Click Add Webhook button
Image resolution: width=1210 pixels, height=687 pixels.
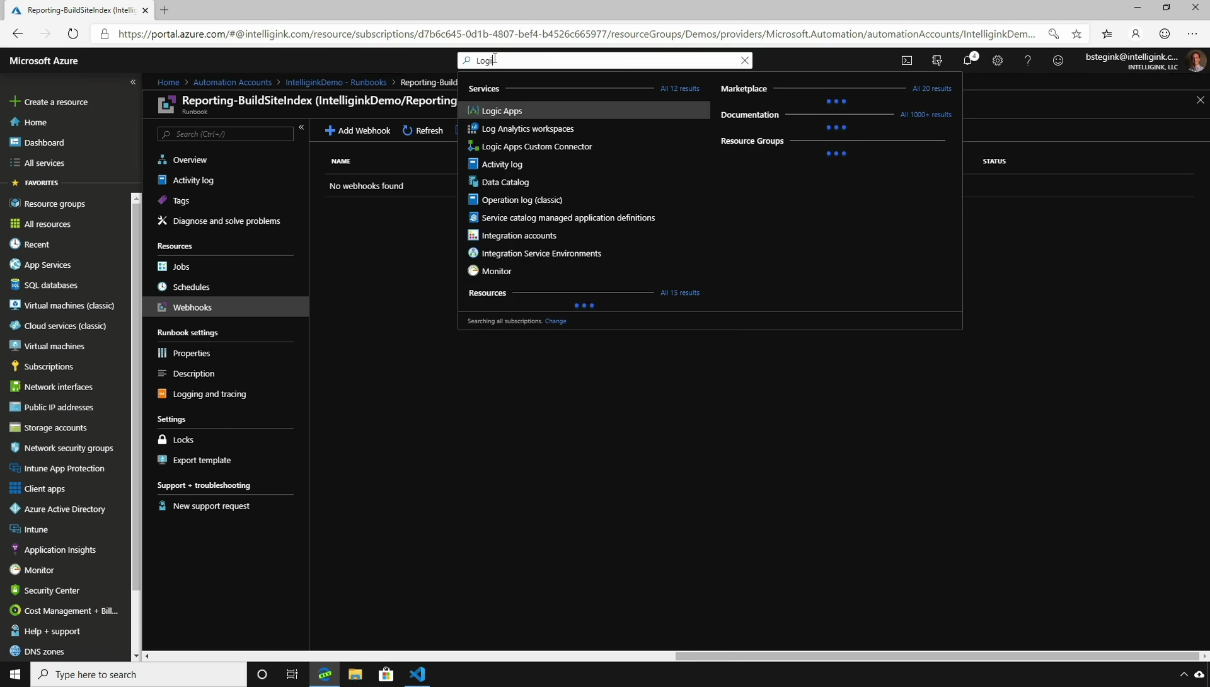click(357, 130)
